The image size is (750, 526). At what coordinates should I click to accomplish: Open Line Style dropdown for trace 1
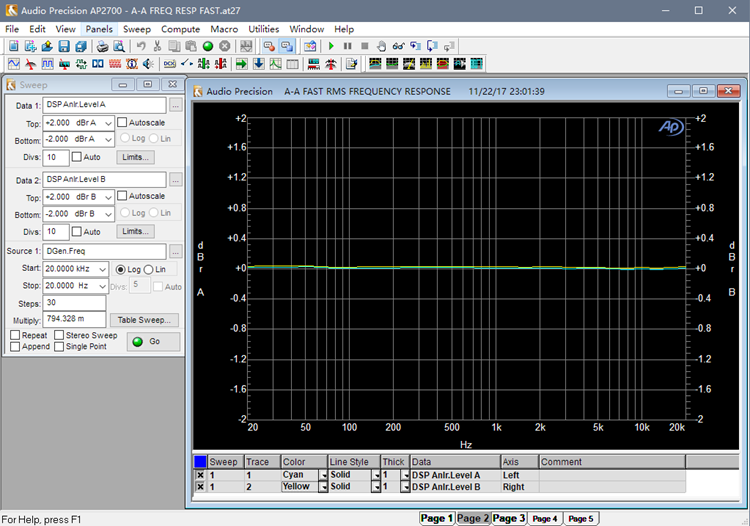(x=376, y=475)
